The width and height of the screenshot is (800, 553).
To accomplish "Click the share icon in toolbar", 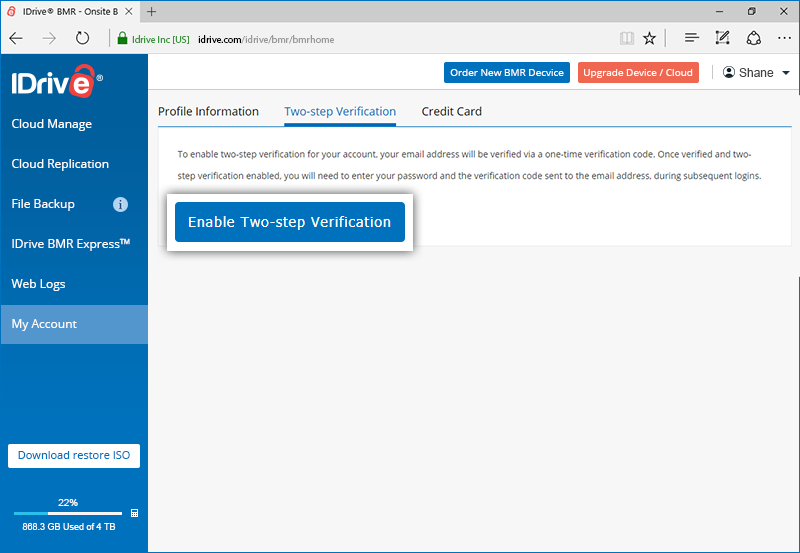I will click(x=754, y=38).
